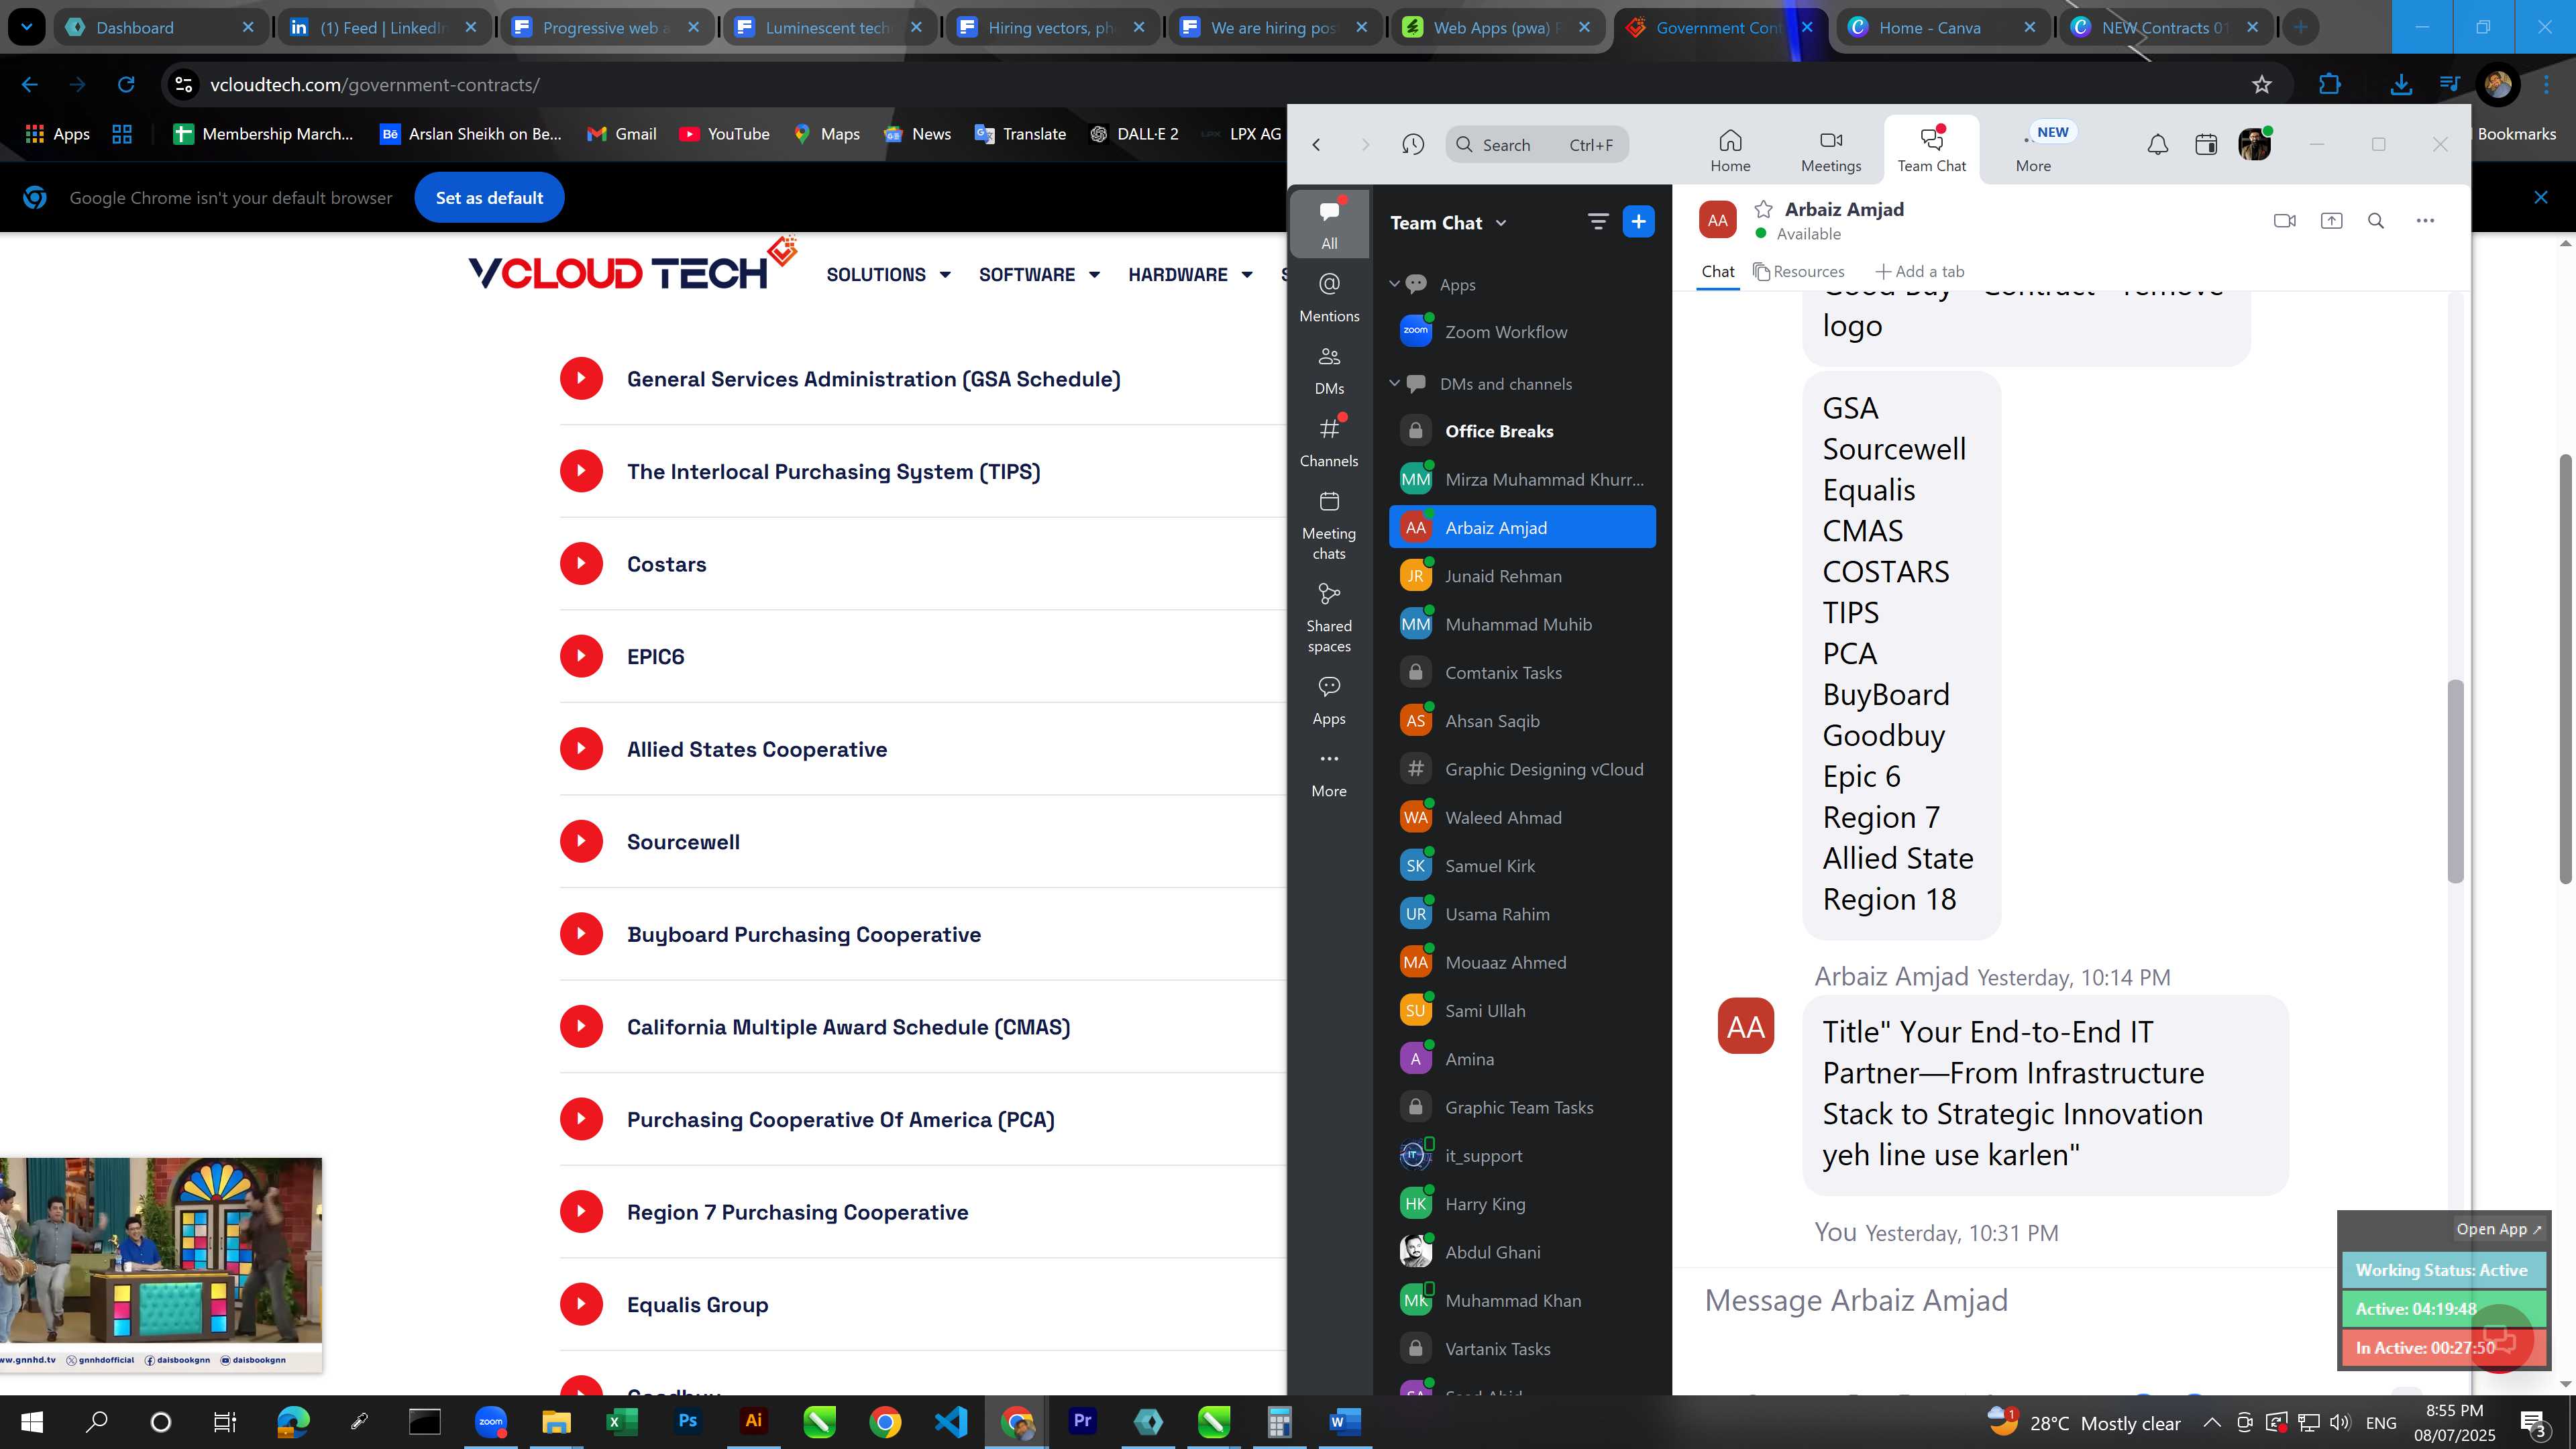This screenshot has width=2576, height=1449.
Task: Open the chat list filter icon
Action: [x=1598, y=222]
